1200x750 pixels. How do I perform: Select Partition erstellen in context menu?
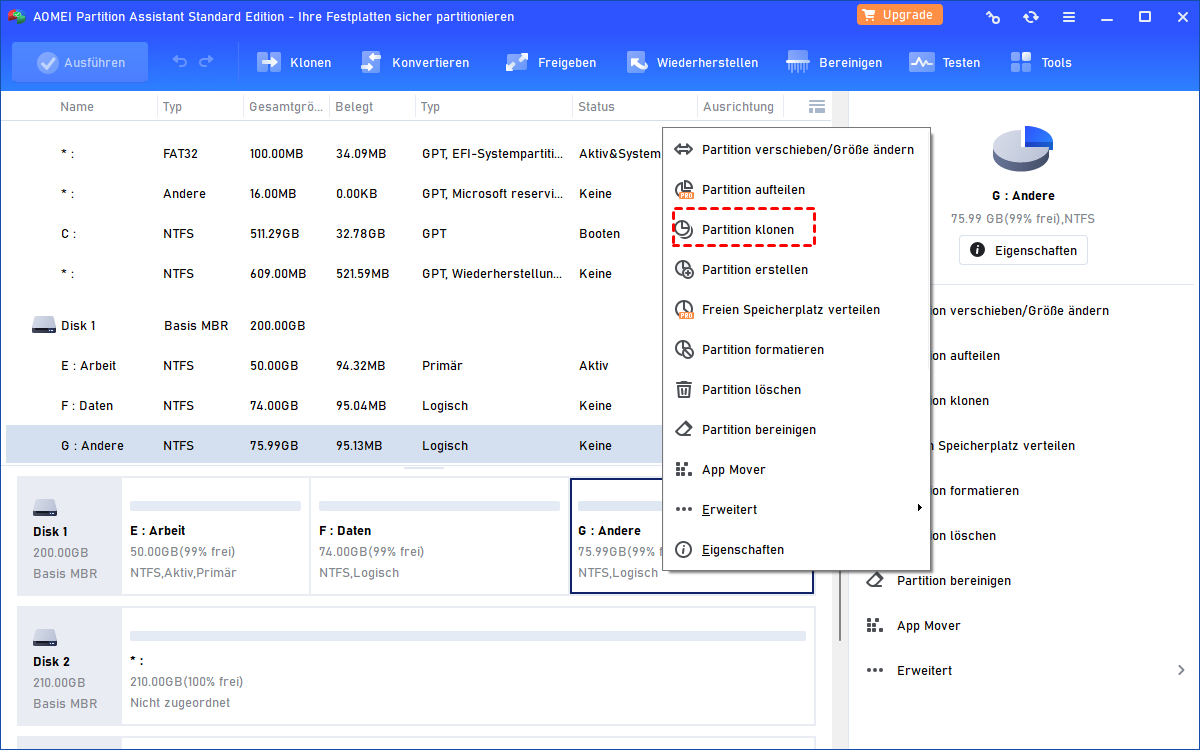pyautogui.click(x=797, y=270)
